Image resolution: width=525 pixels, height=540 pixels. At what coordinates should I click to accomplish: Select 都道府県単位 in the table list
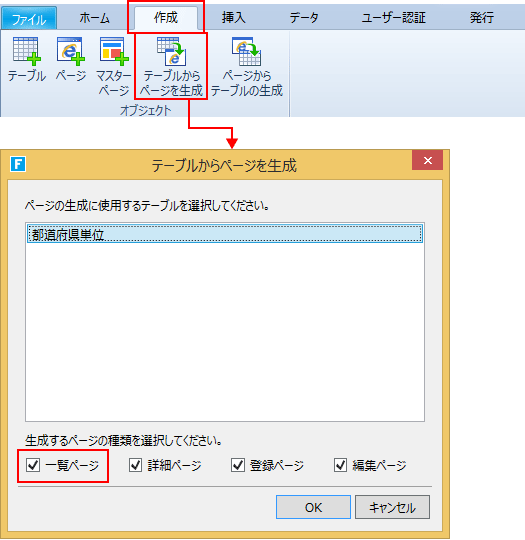(225, 234)
